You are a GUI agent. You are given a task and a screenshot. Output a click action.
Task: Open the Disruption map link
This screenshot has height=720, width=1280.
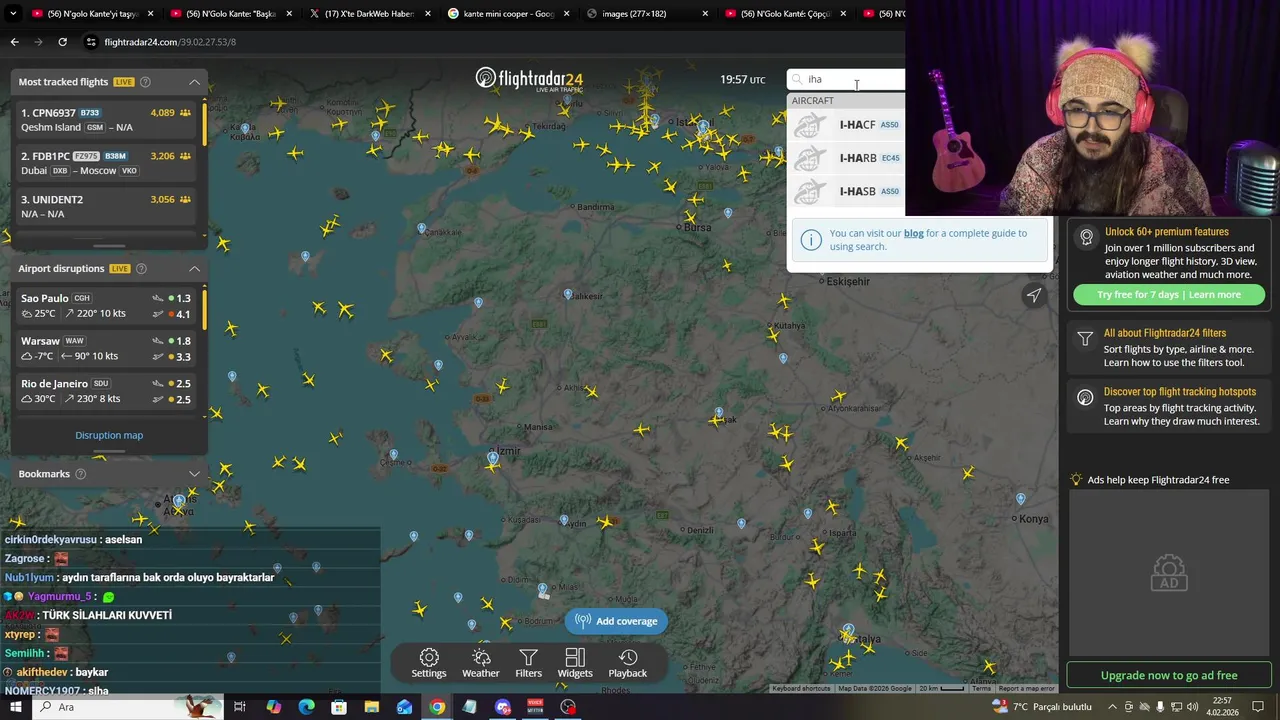tap(109, 435)
